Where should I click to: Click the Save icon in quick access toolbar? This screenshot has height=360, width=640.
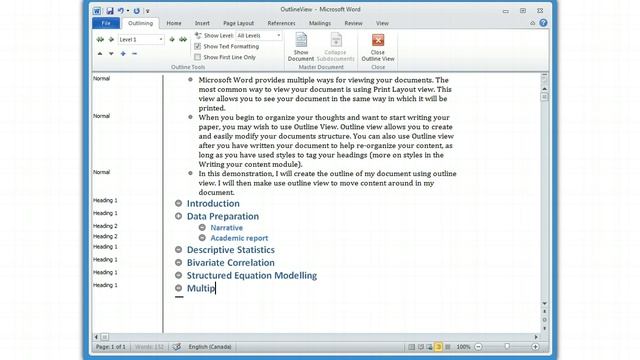110,11
